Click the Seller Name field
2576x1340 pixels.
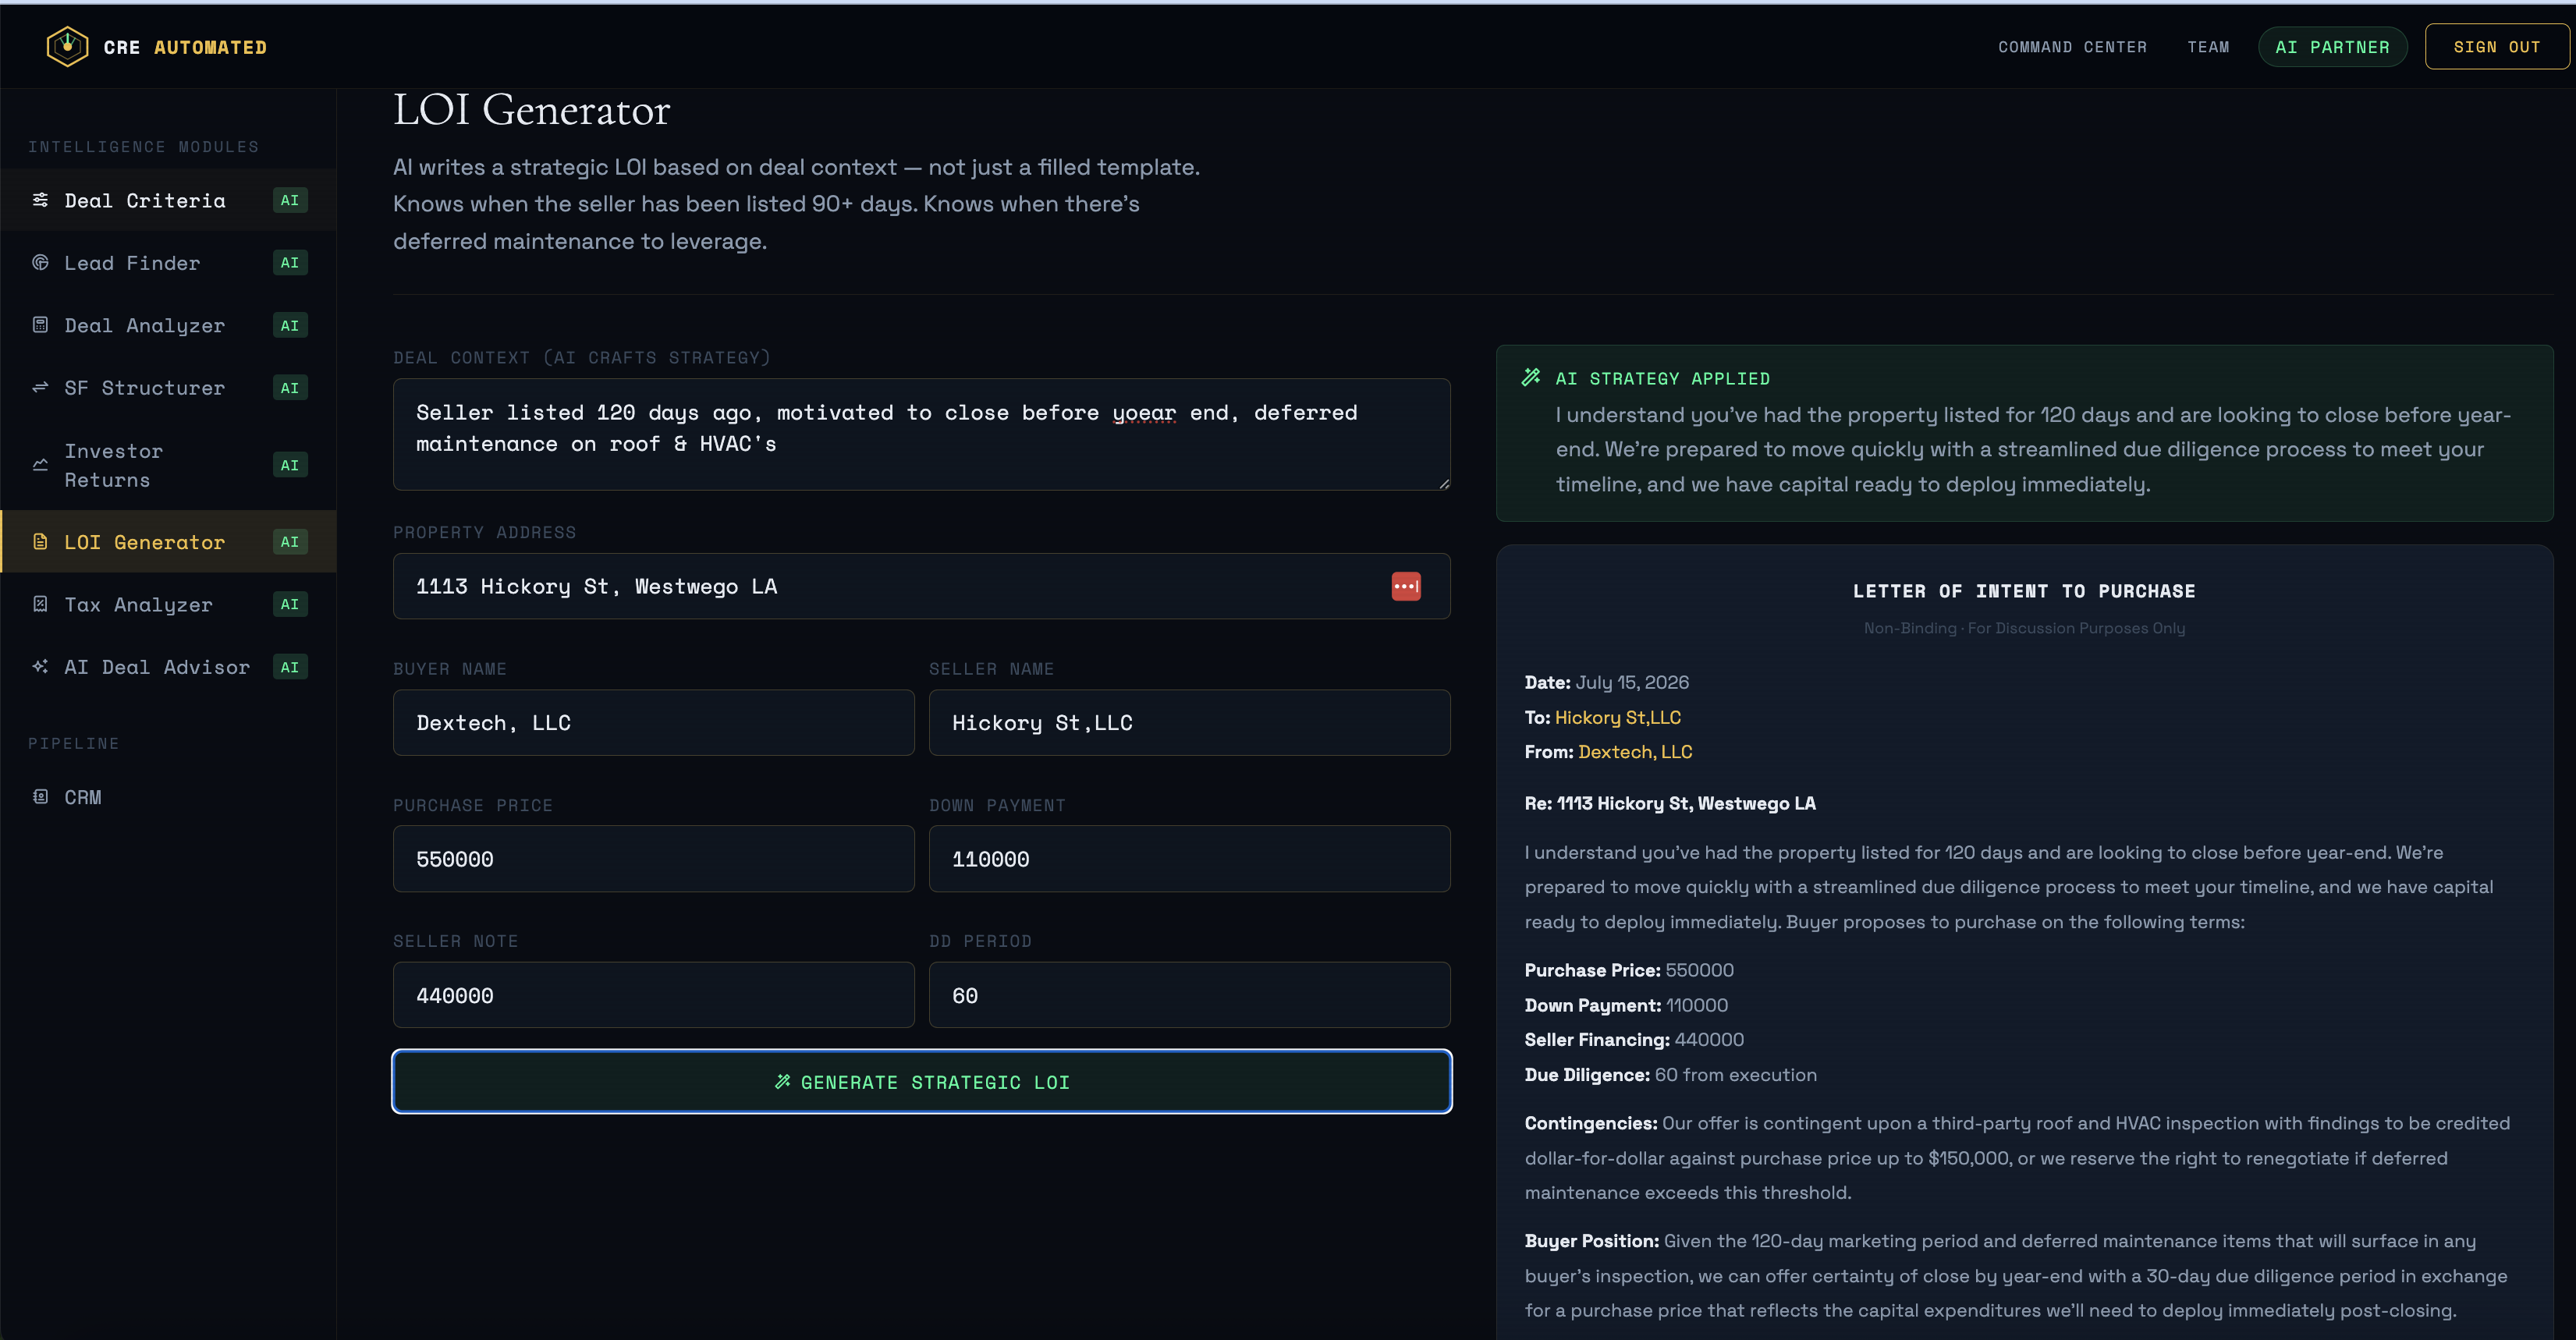pos(1189,722)
